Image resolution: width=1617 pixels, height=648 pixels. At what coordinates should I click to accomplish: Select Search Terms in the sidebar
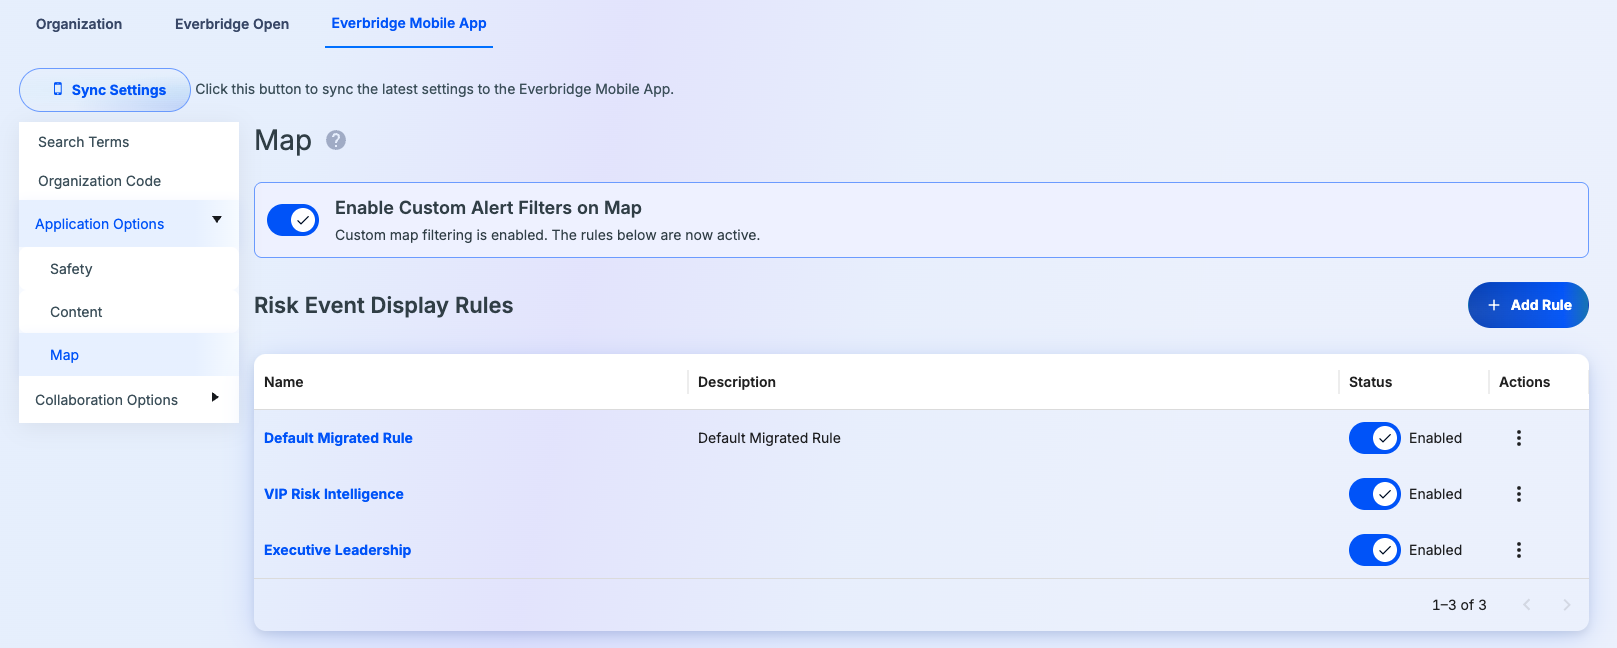[x=84, y=142]
